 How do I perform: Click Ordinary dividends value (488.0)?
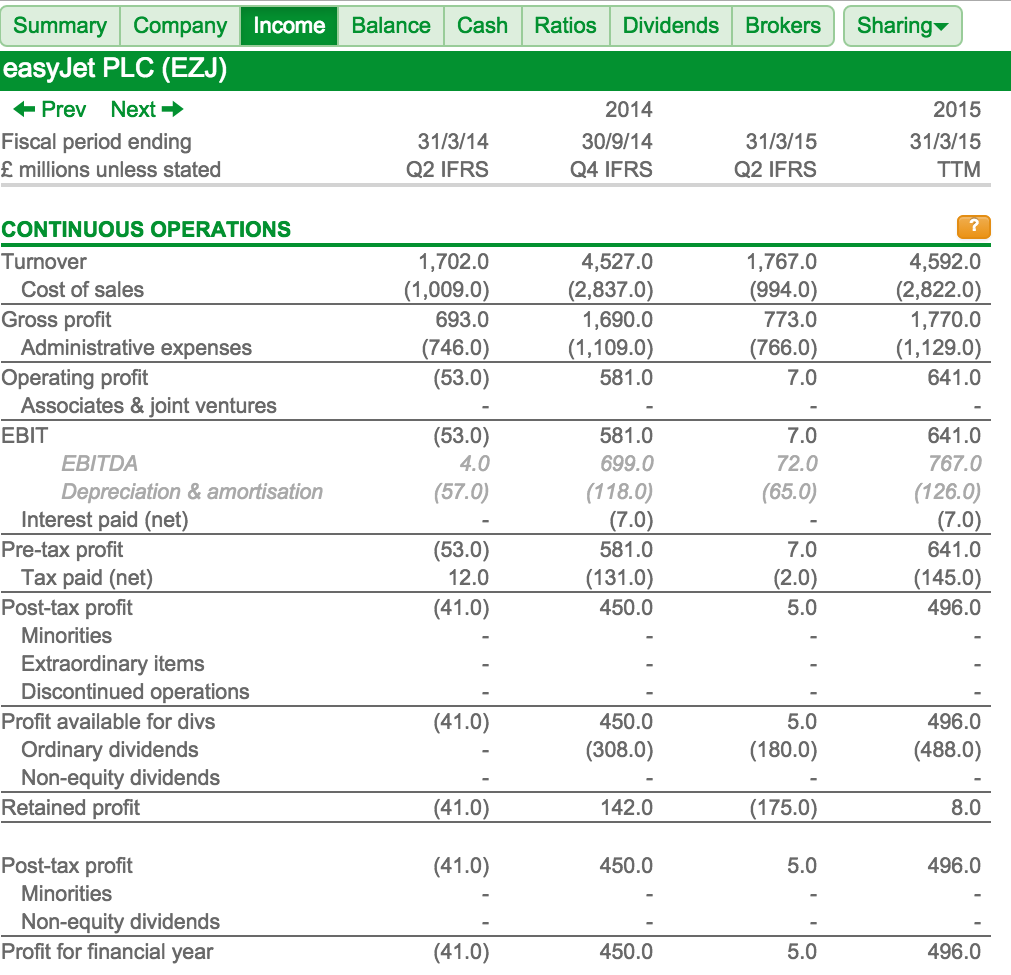point(947,749)
